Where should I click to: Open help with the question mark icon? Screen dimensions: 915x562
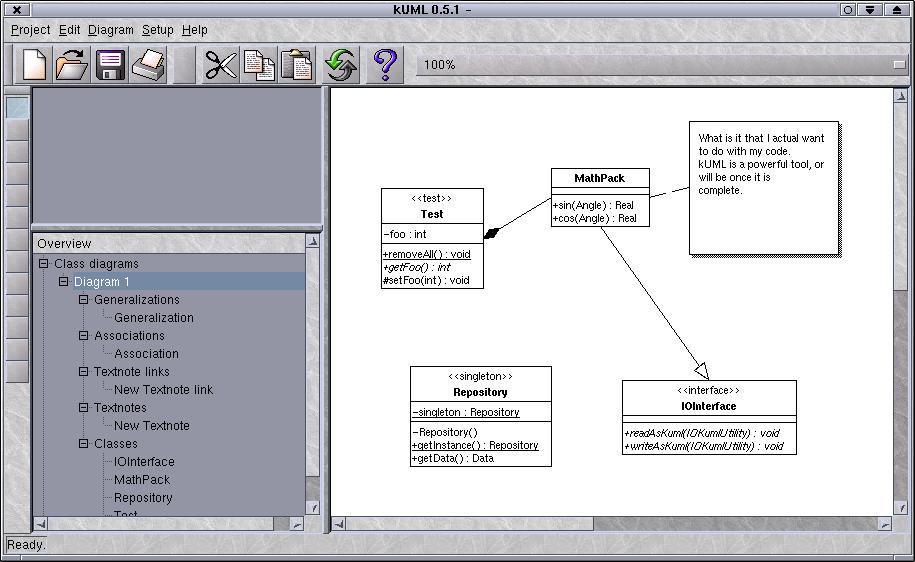385,65
